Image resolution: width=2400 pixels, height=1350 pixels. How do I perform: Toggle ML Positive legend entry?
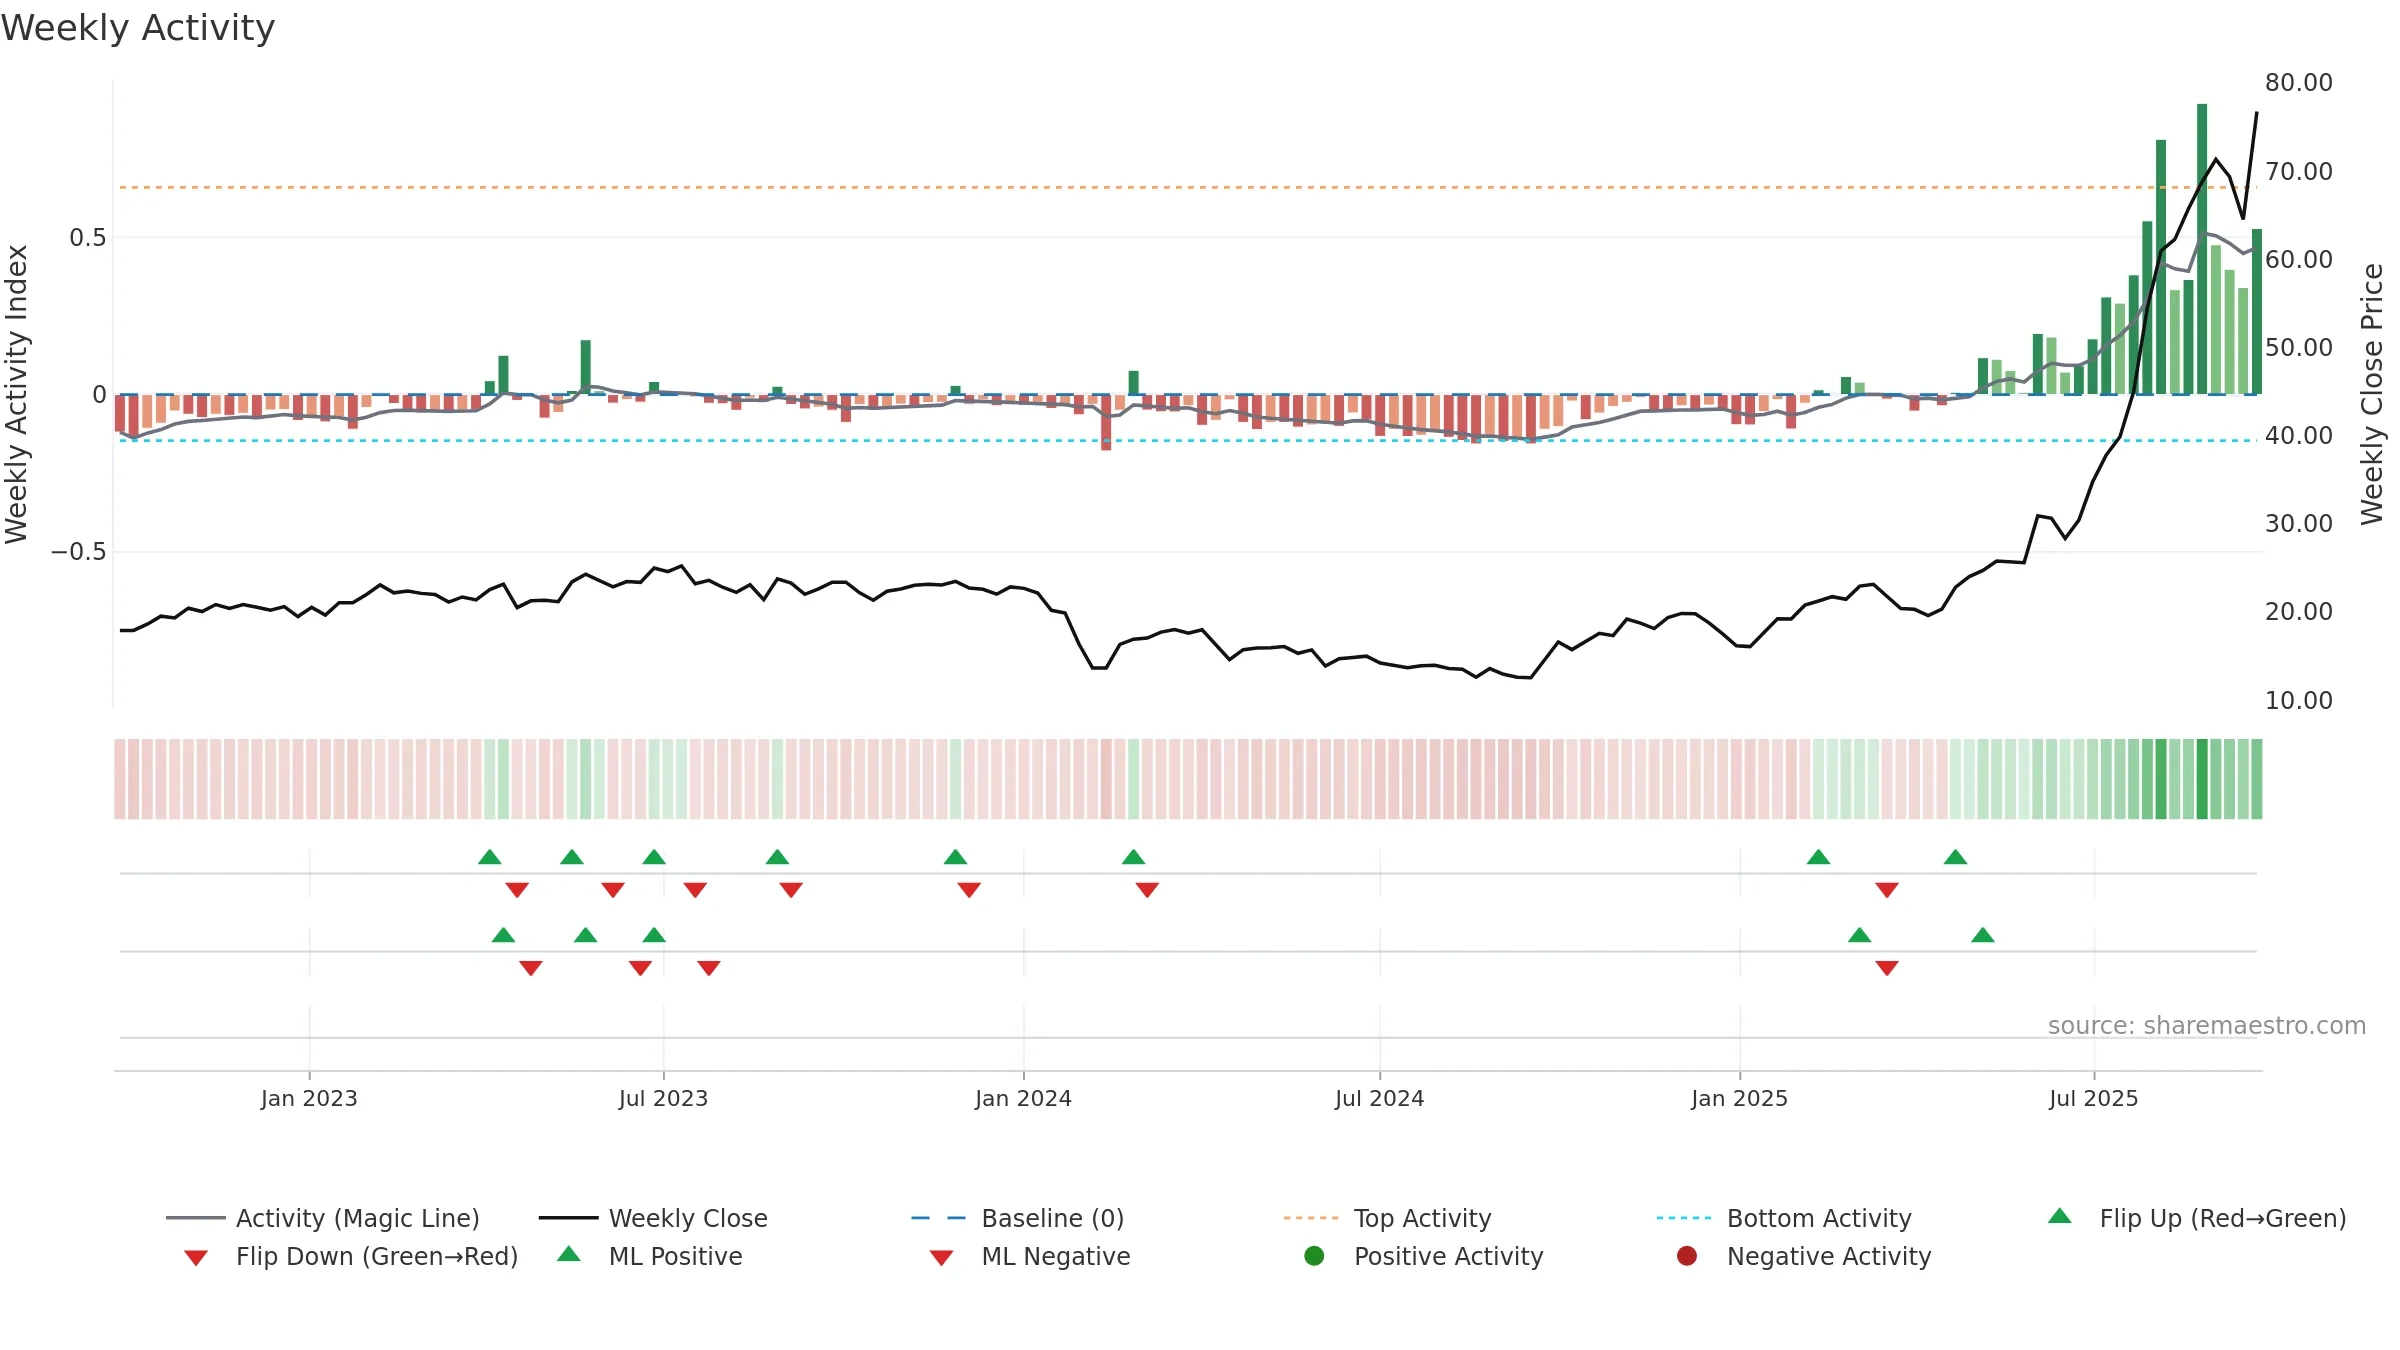650,1256
